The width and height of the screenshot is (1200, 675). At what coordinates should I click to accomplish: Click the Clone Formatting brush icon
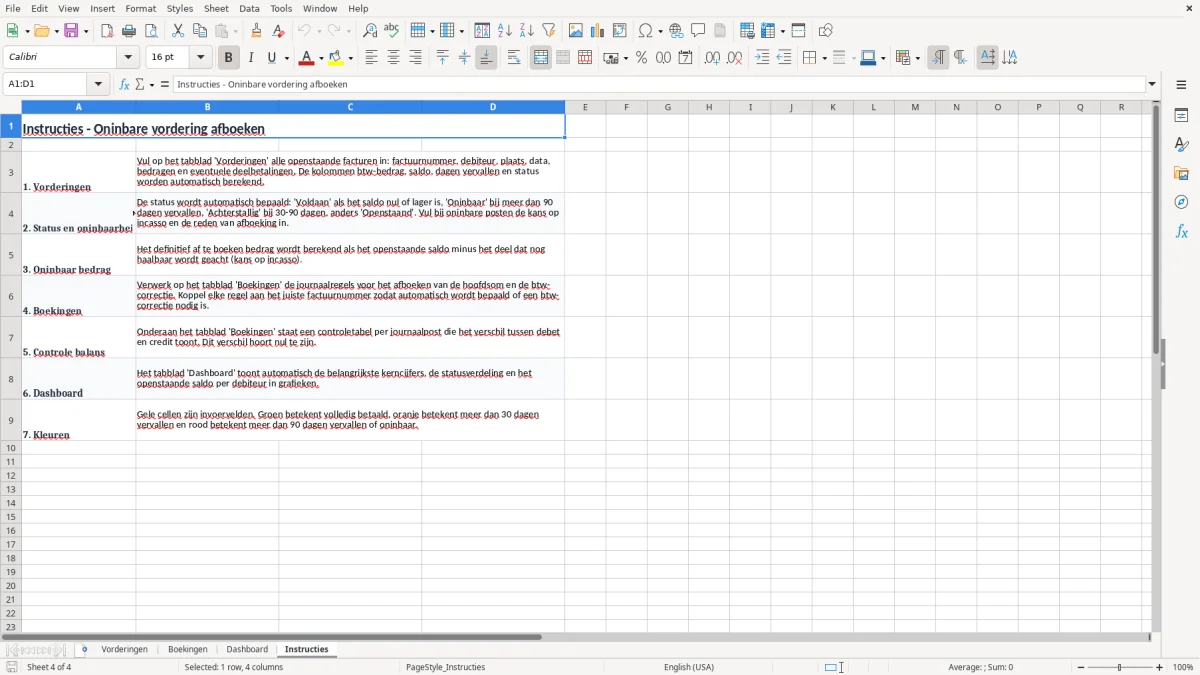click(x=257, y=31)
